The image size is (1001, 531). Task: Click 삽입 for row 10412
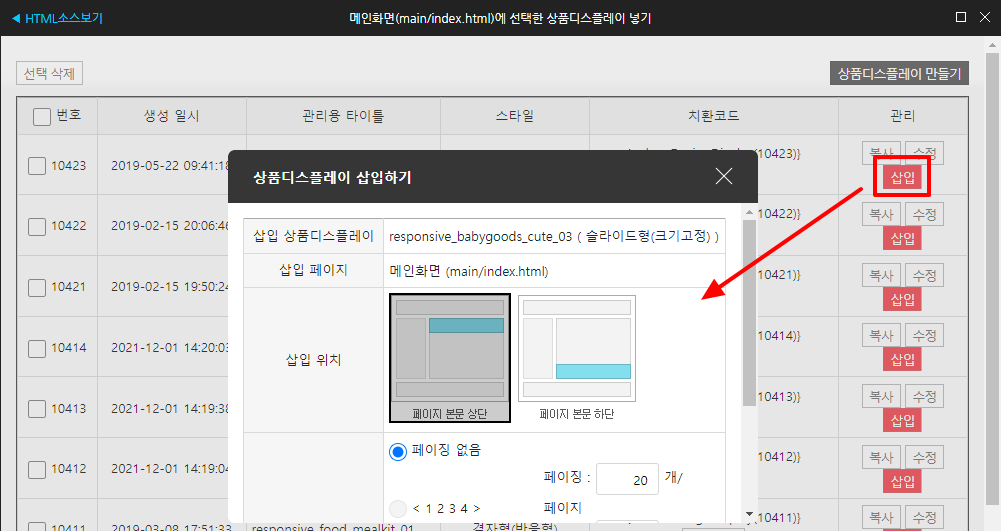(x=902, y=481)
